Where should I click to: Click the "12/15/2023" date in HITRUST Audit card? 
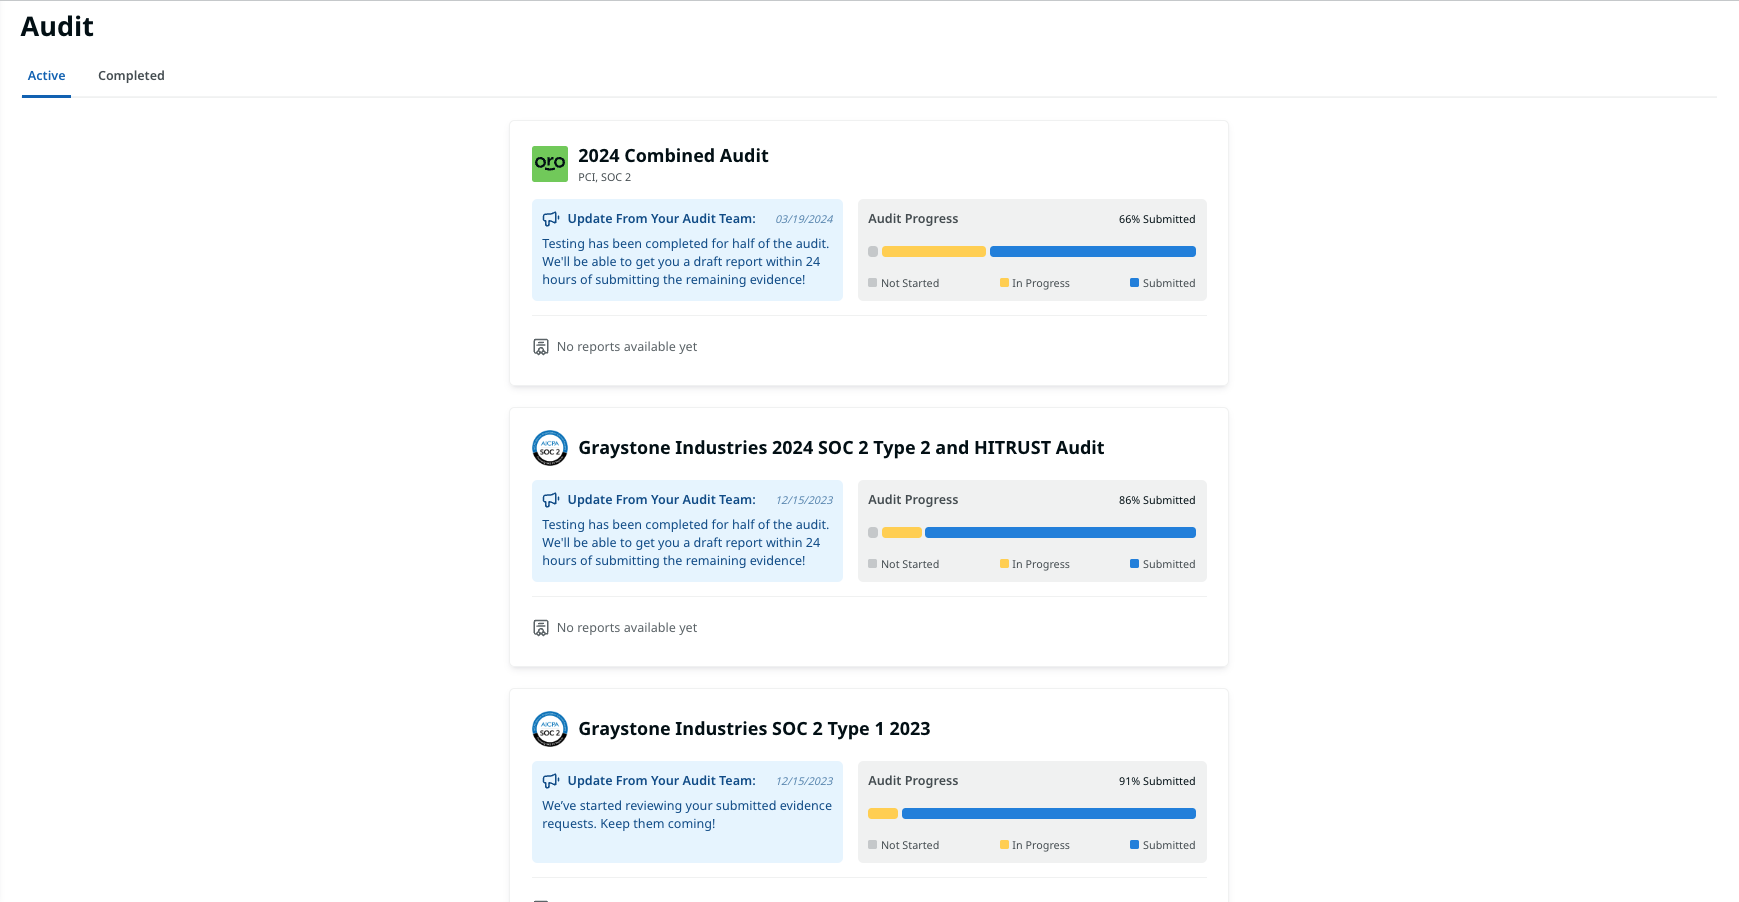(x=804, y=500)
